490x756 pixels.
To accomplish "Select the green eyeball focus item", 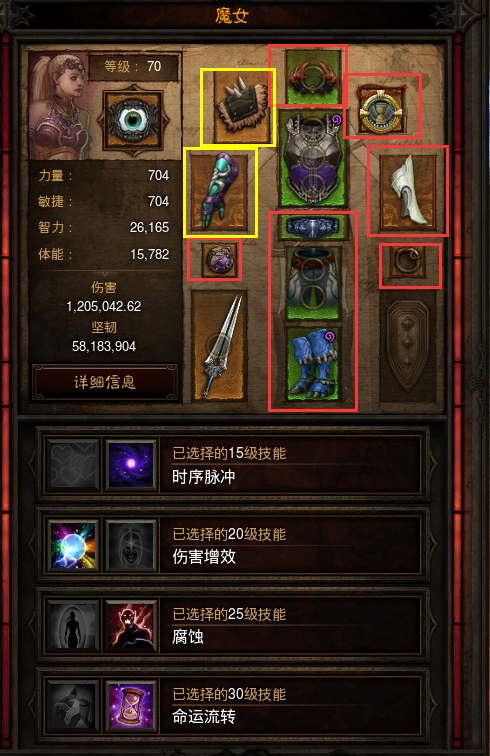I will [134, 120].
